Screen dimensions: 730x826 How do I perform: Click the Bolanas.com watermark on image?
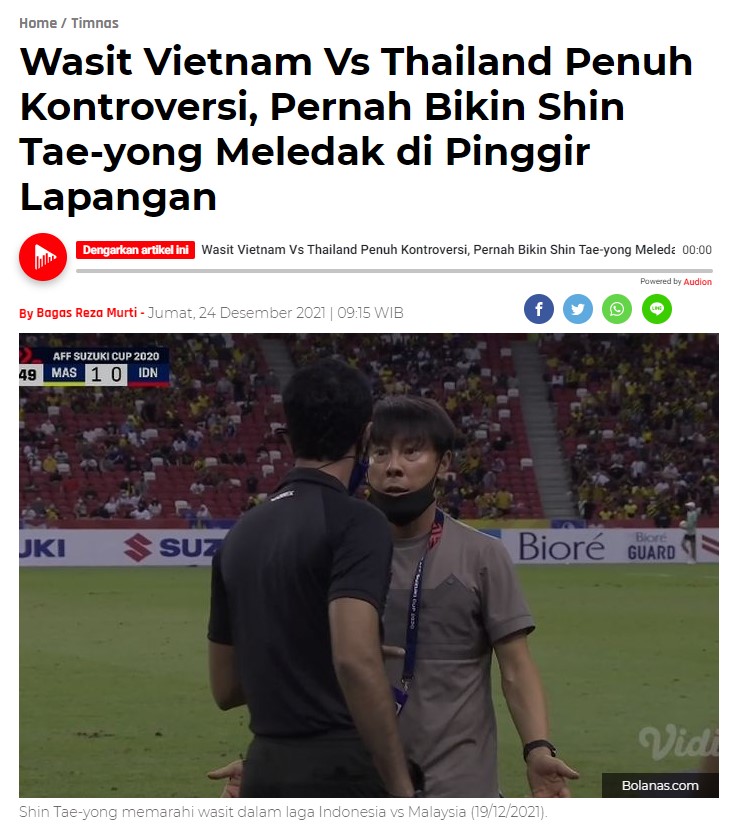click(660, 785)
